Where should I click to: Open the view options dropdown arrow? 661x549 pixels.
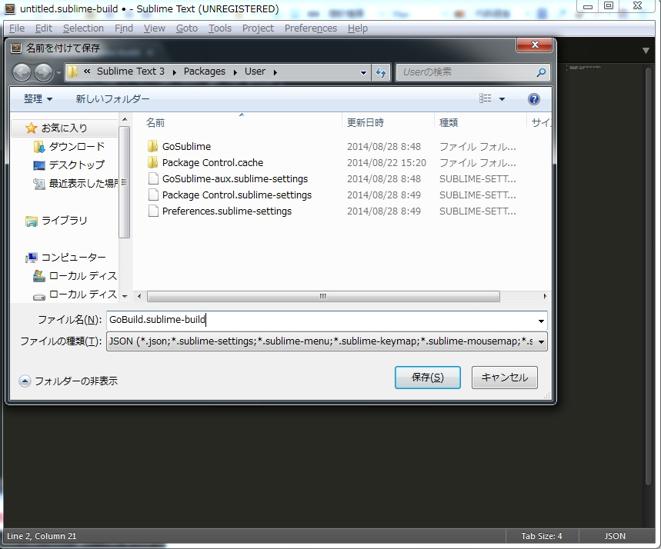(x=502, y=99)
